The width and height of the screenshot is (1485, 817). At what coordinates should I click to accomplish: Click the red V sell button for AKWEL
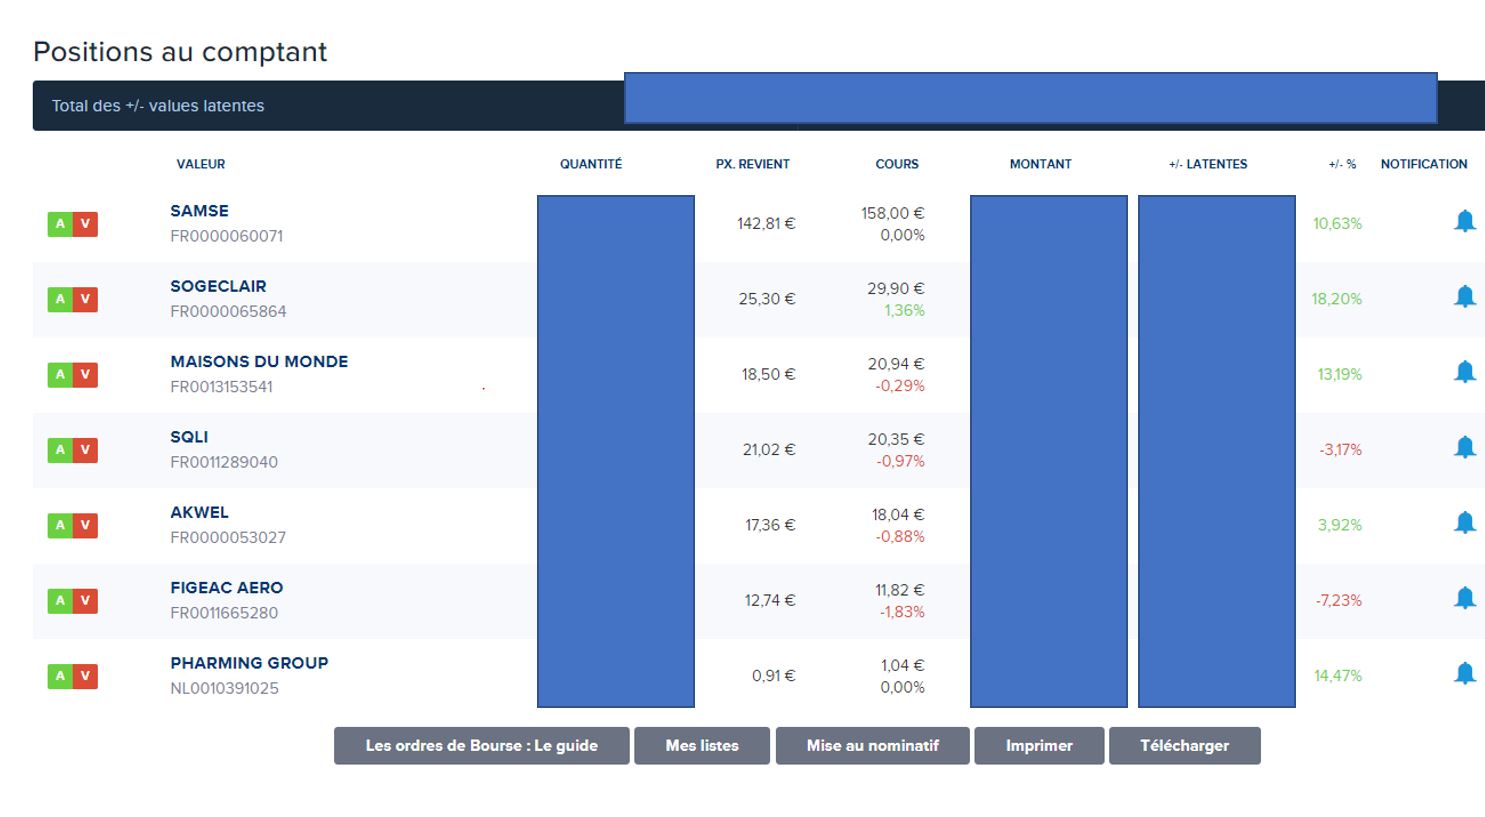pos(86,525)
